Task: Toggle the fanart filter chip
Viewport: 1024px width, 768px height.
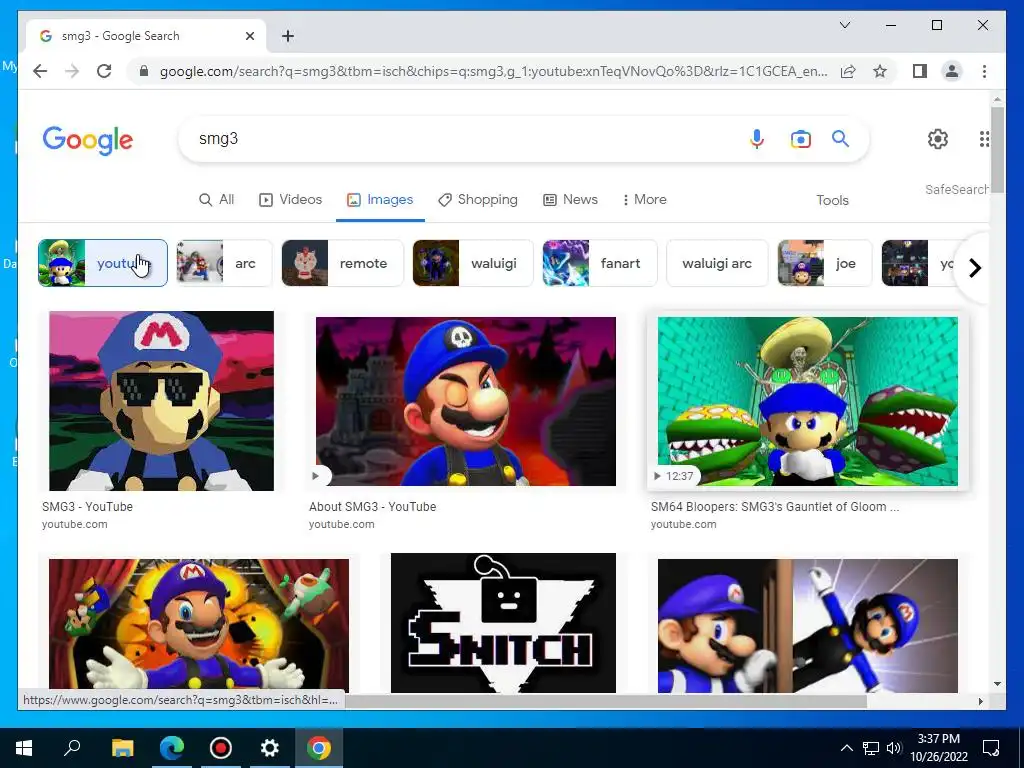Action: pos(600,263)
